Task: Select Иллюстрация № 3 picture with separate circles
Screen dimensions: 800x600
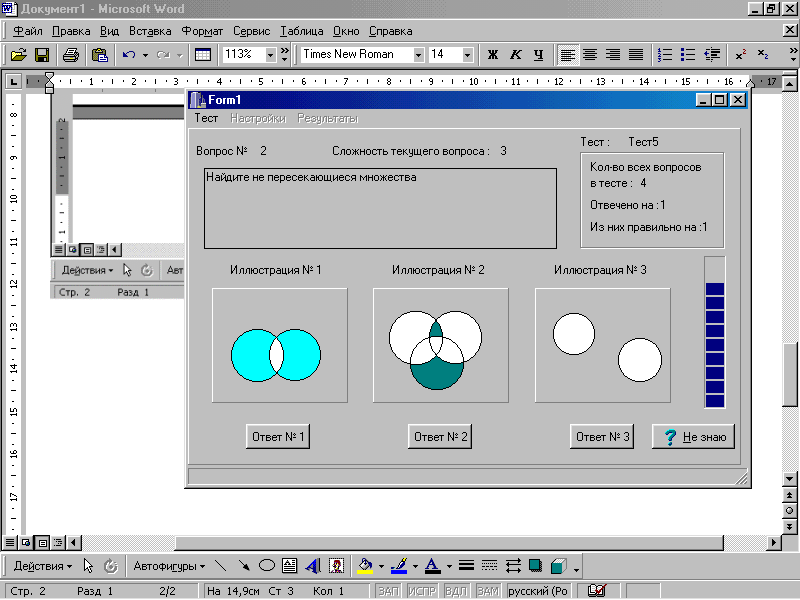Action: point(603,345)
